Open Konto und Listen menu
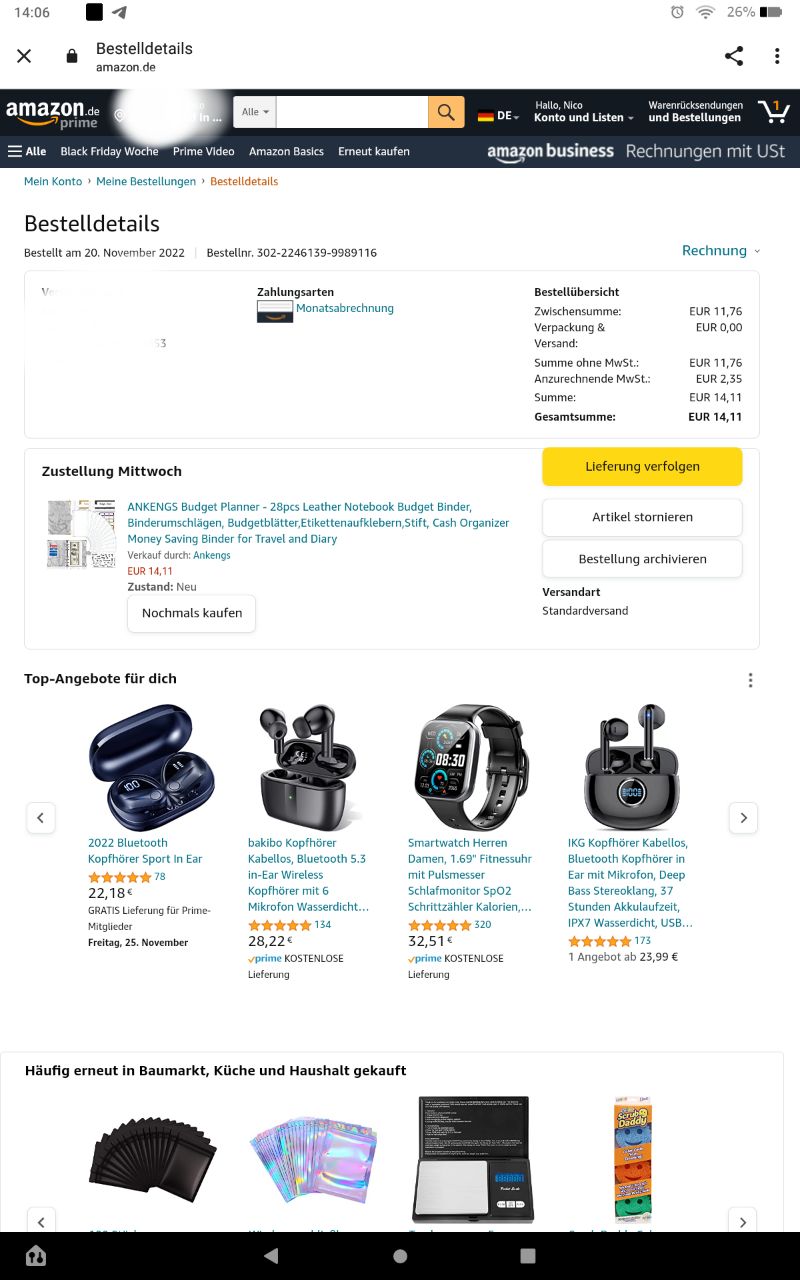 pyautogui.click(x=584, y=112)
